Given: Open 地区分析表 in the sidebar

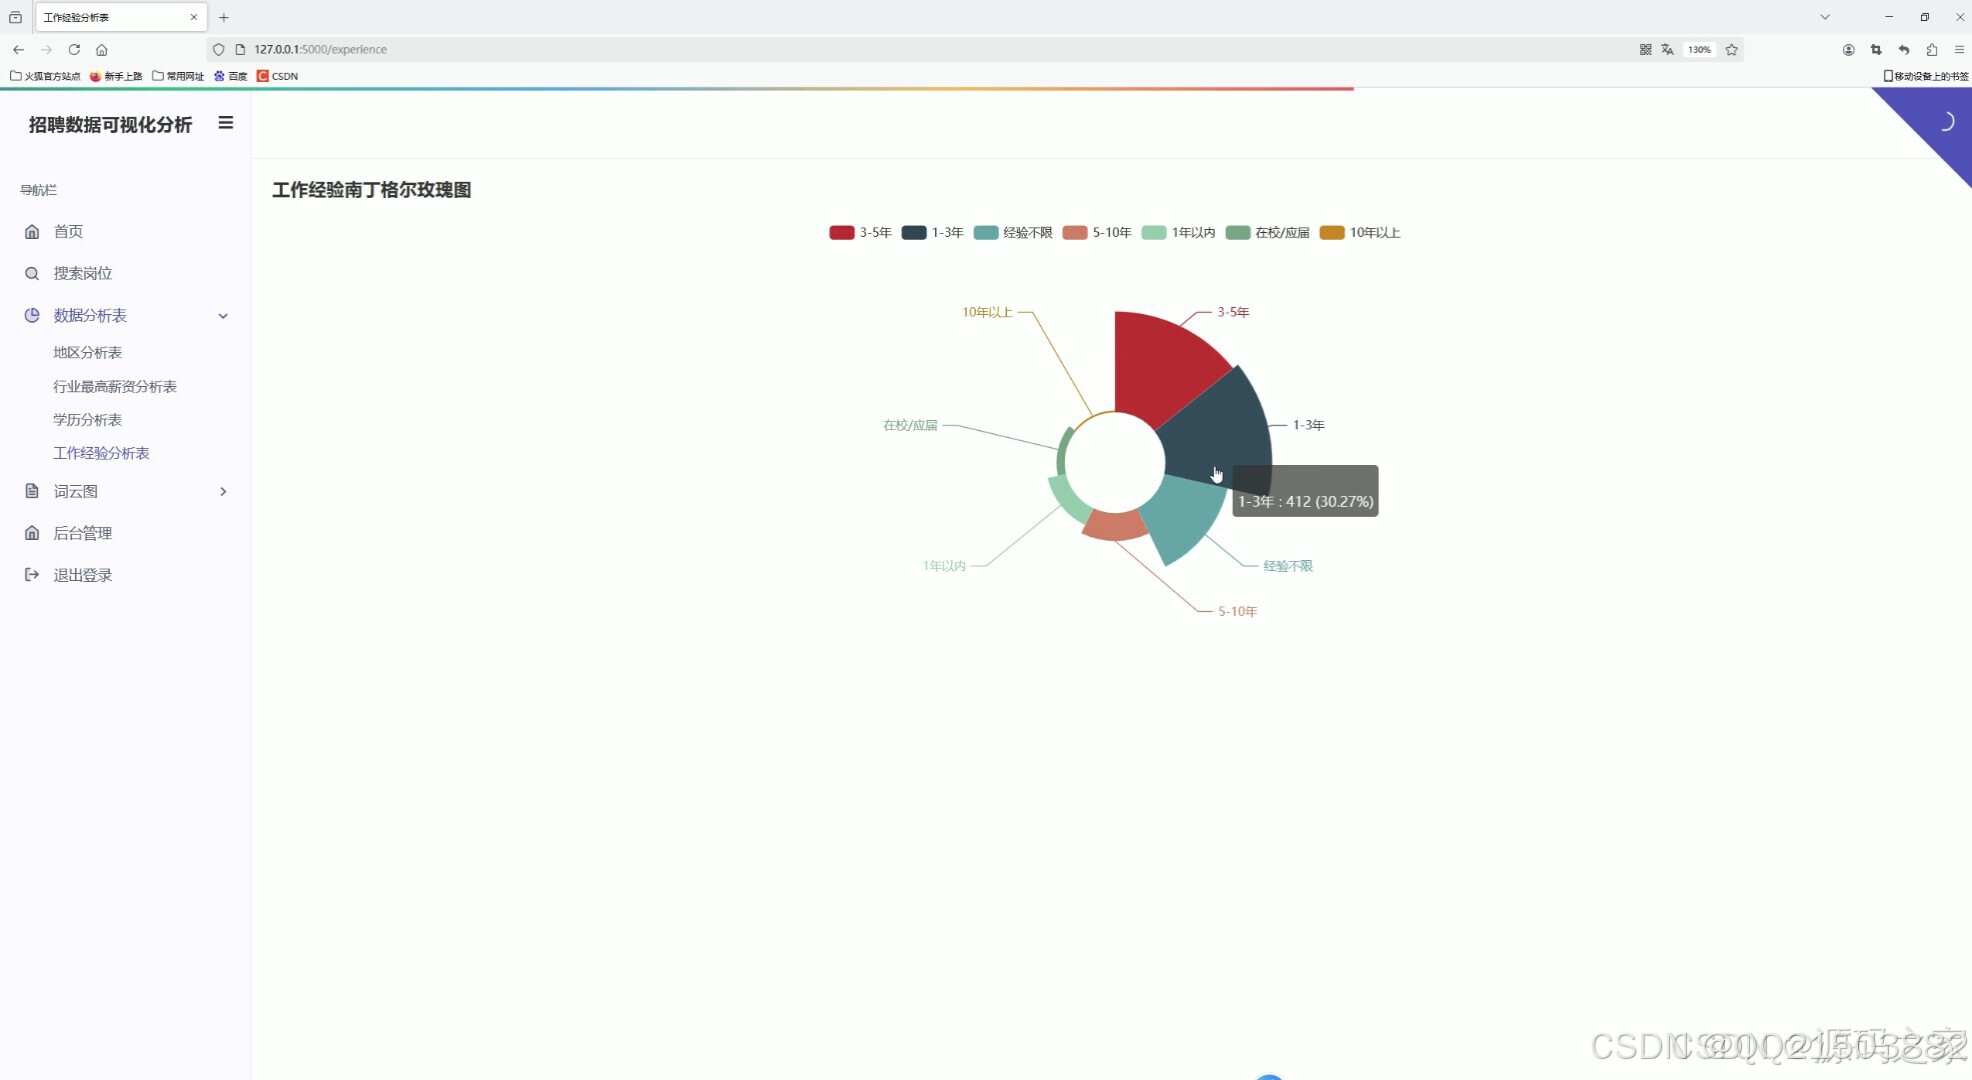Looking at the screenshot, I should tap(88, 353).
